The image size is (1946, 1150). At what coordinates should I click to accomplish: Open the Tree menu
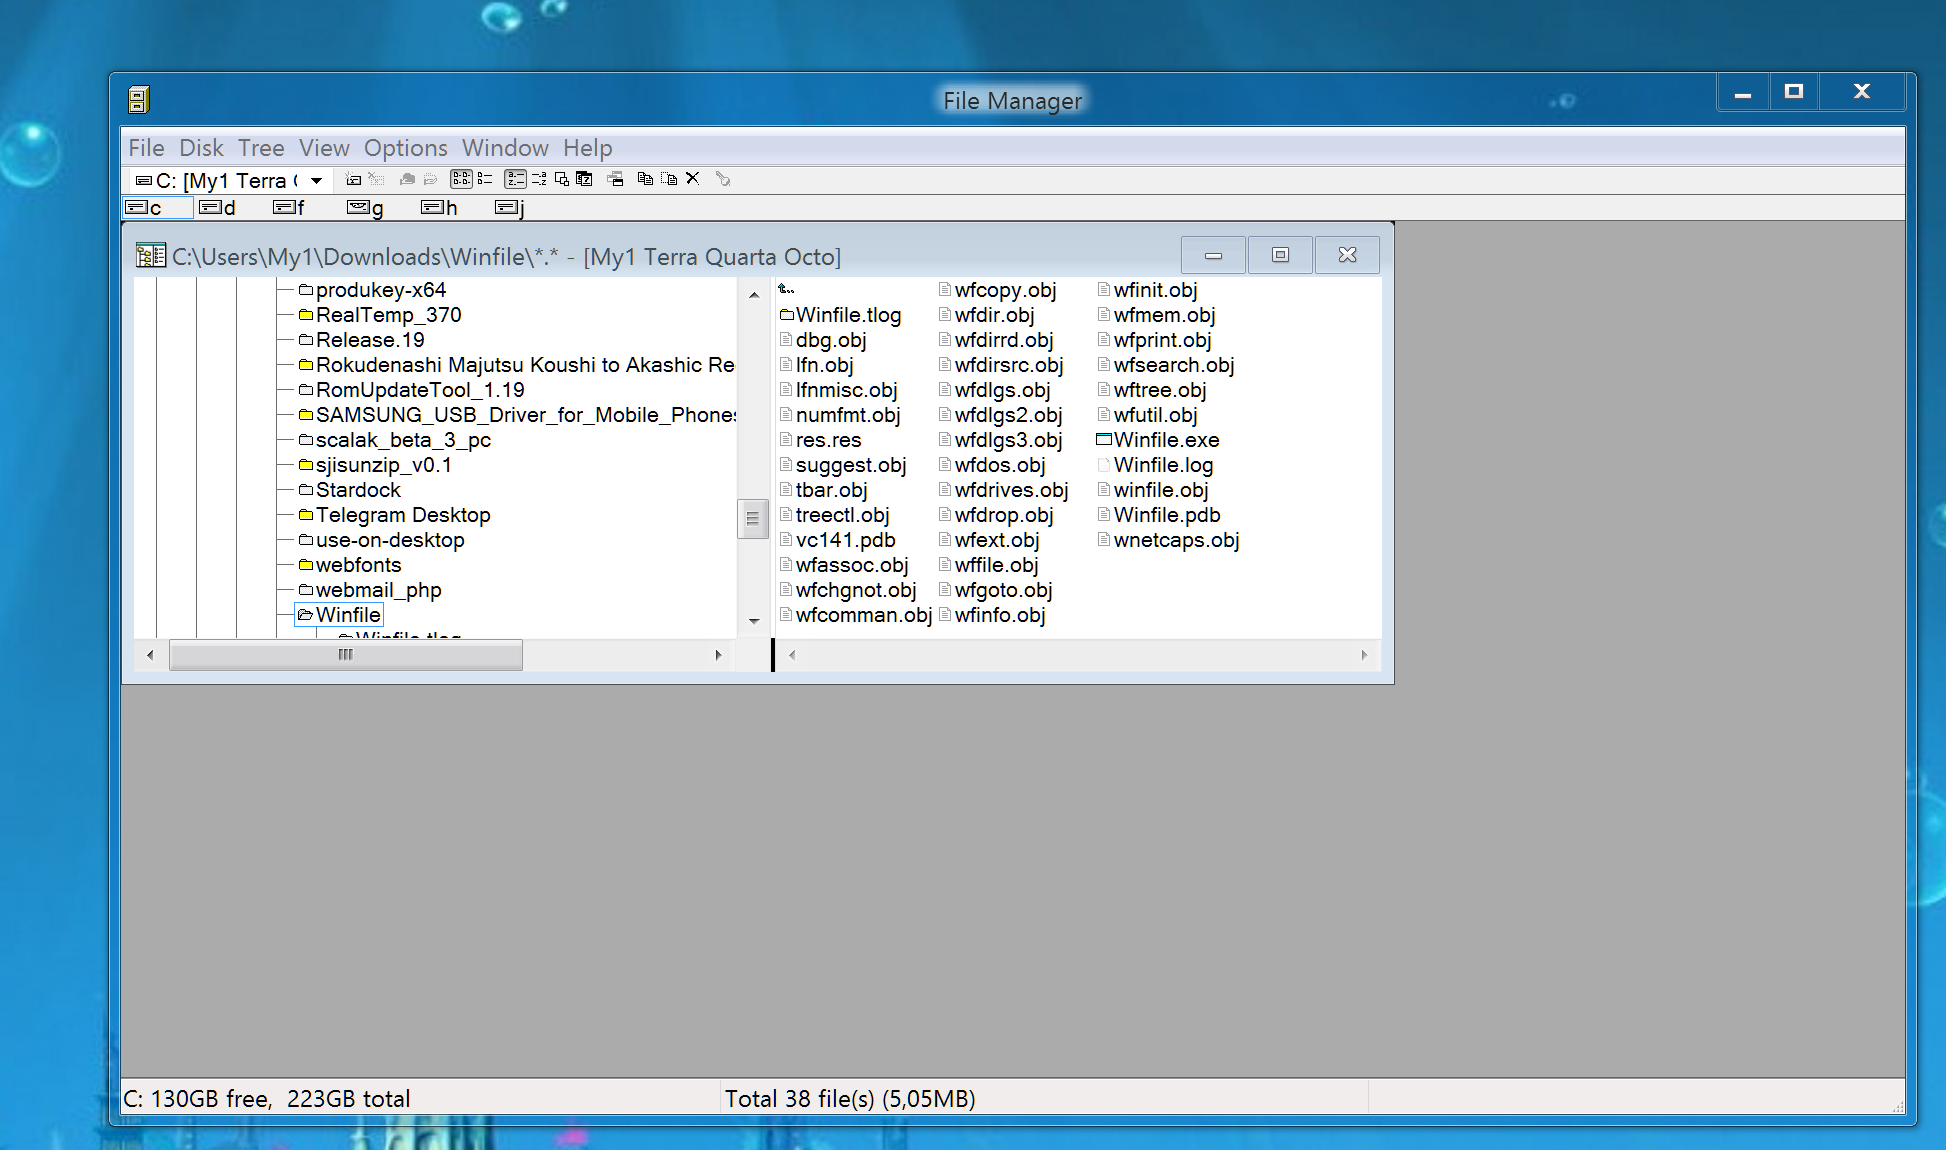[x=260, y=148]
